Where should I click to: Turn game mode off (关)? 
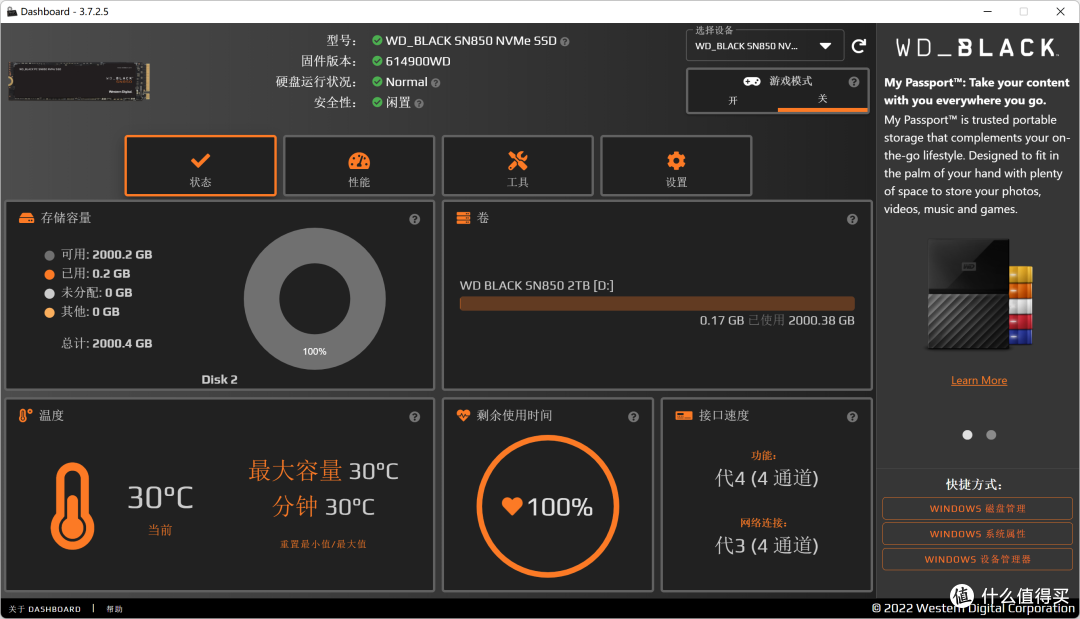tap(822, 99)
